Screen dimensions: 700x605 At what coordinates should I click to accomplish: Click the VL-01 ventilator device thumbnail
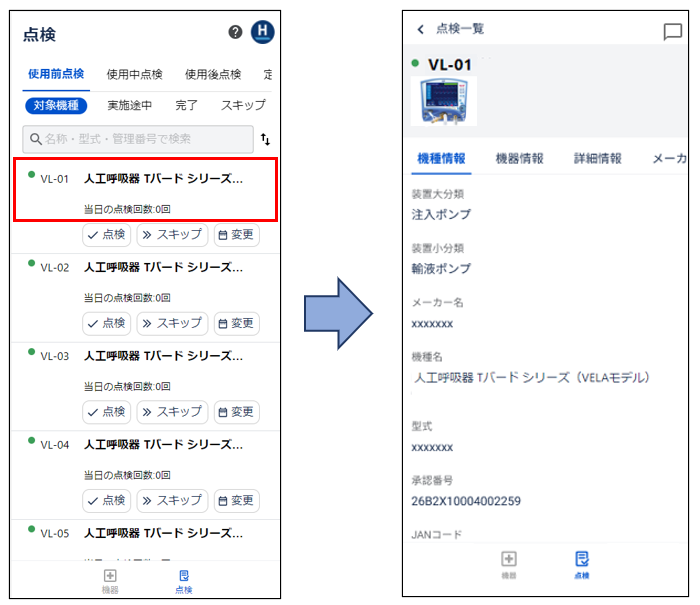tap(444, 101)
